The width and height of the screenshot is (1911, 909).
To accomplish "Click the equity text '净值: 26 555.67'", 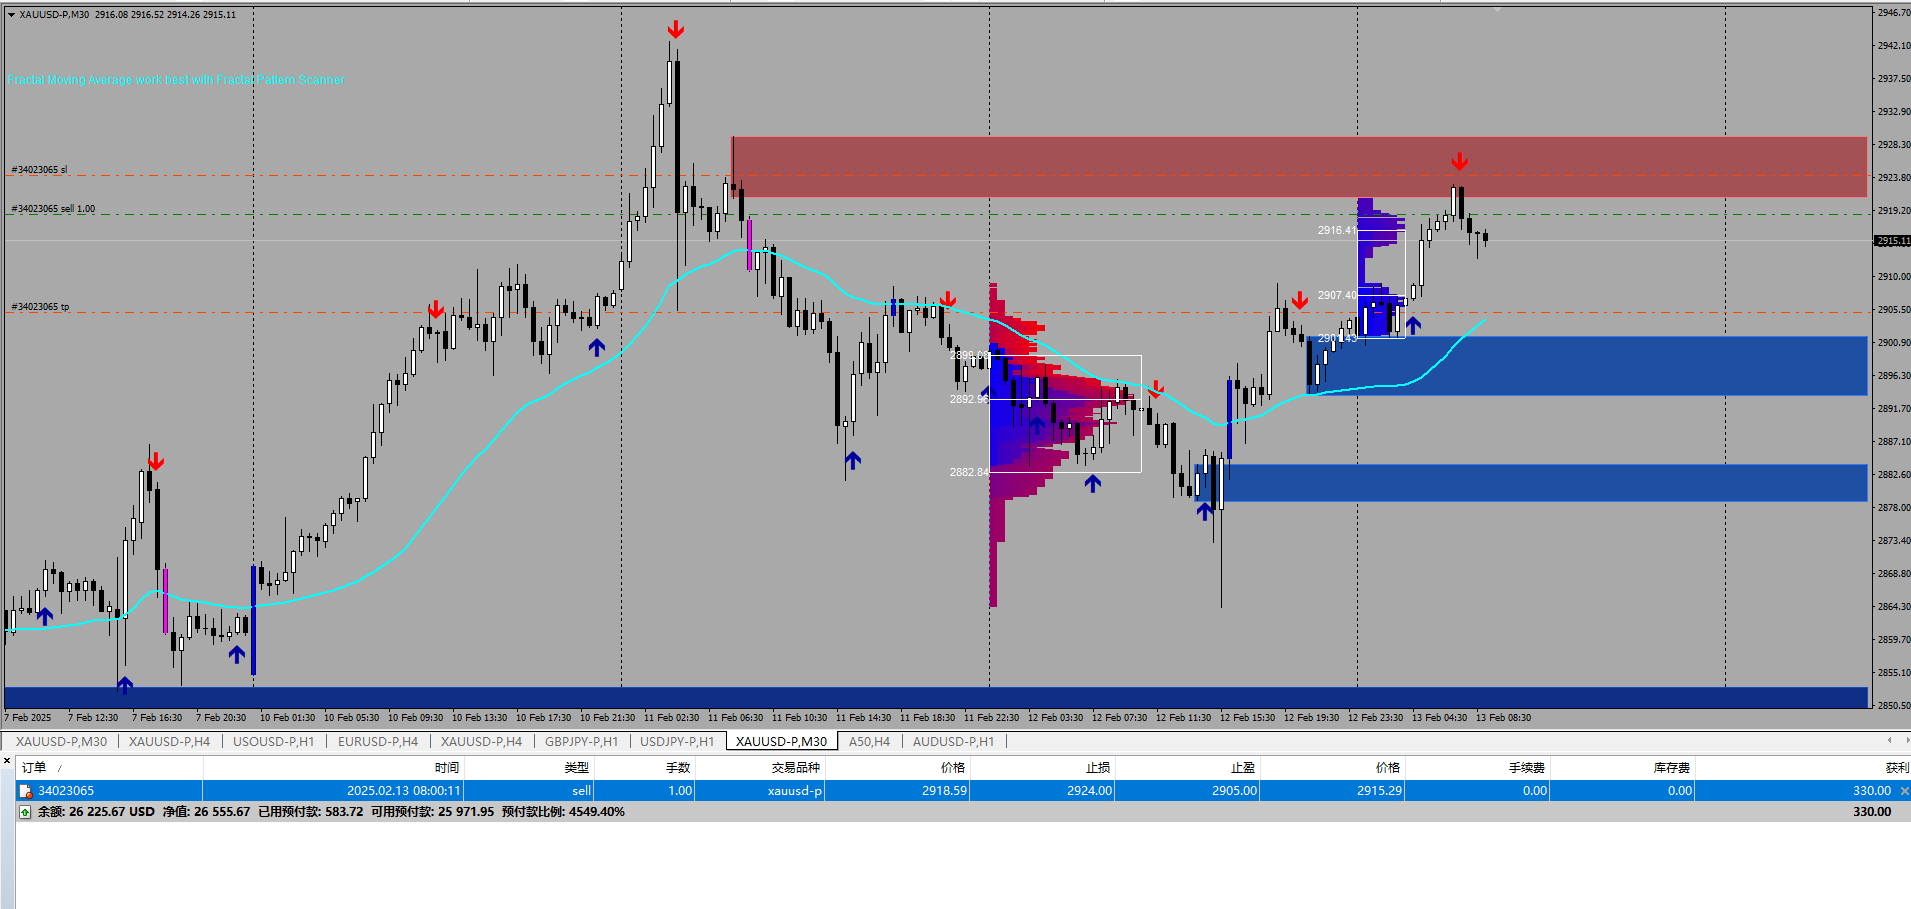I will coord(206,812).
